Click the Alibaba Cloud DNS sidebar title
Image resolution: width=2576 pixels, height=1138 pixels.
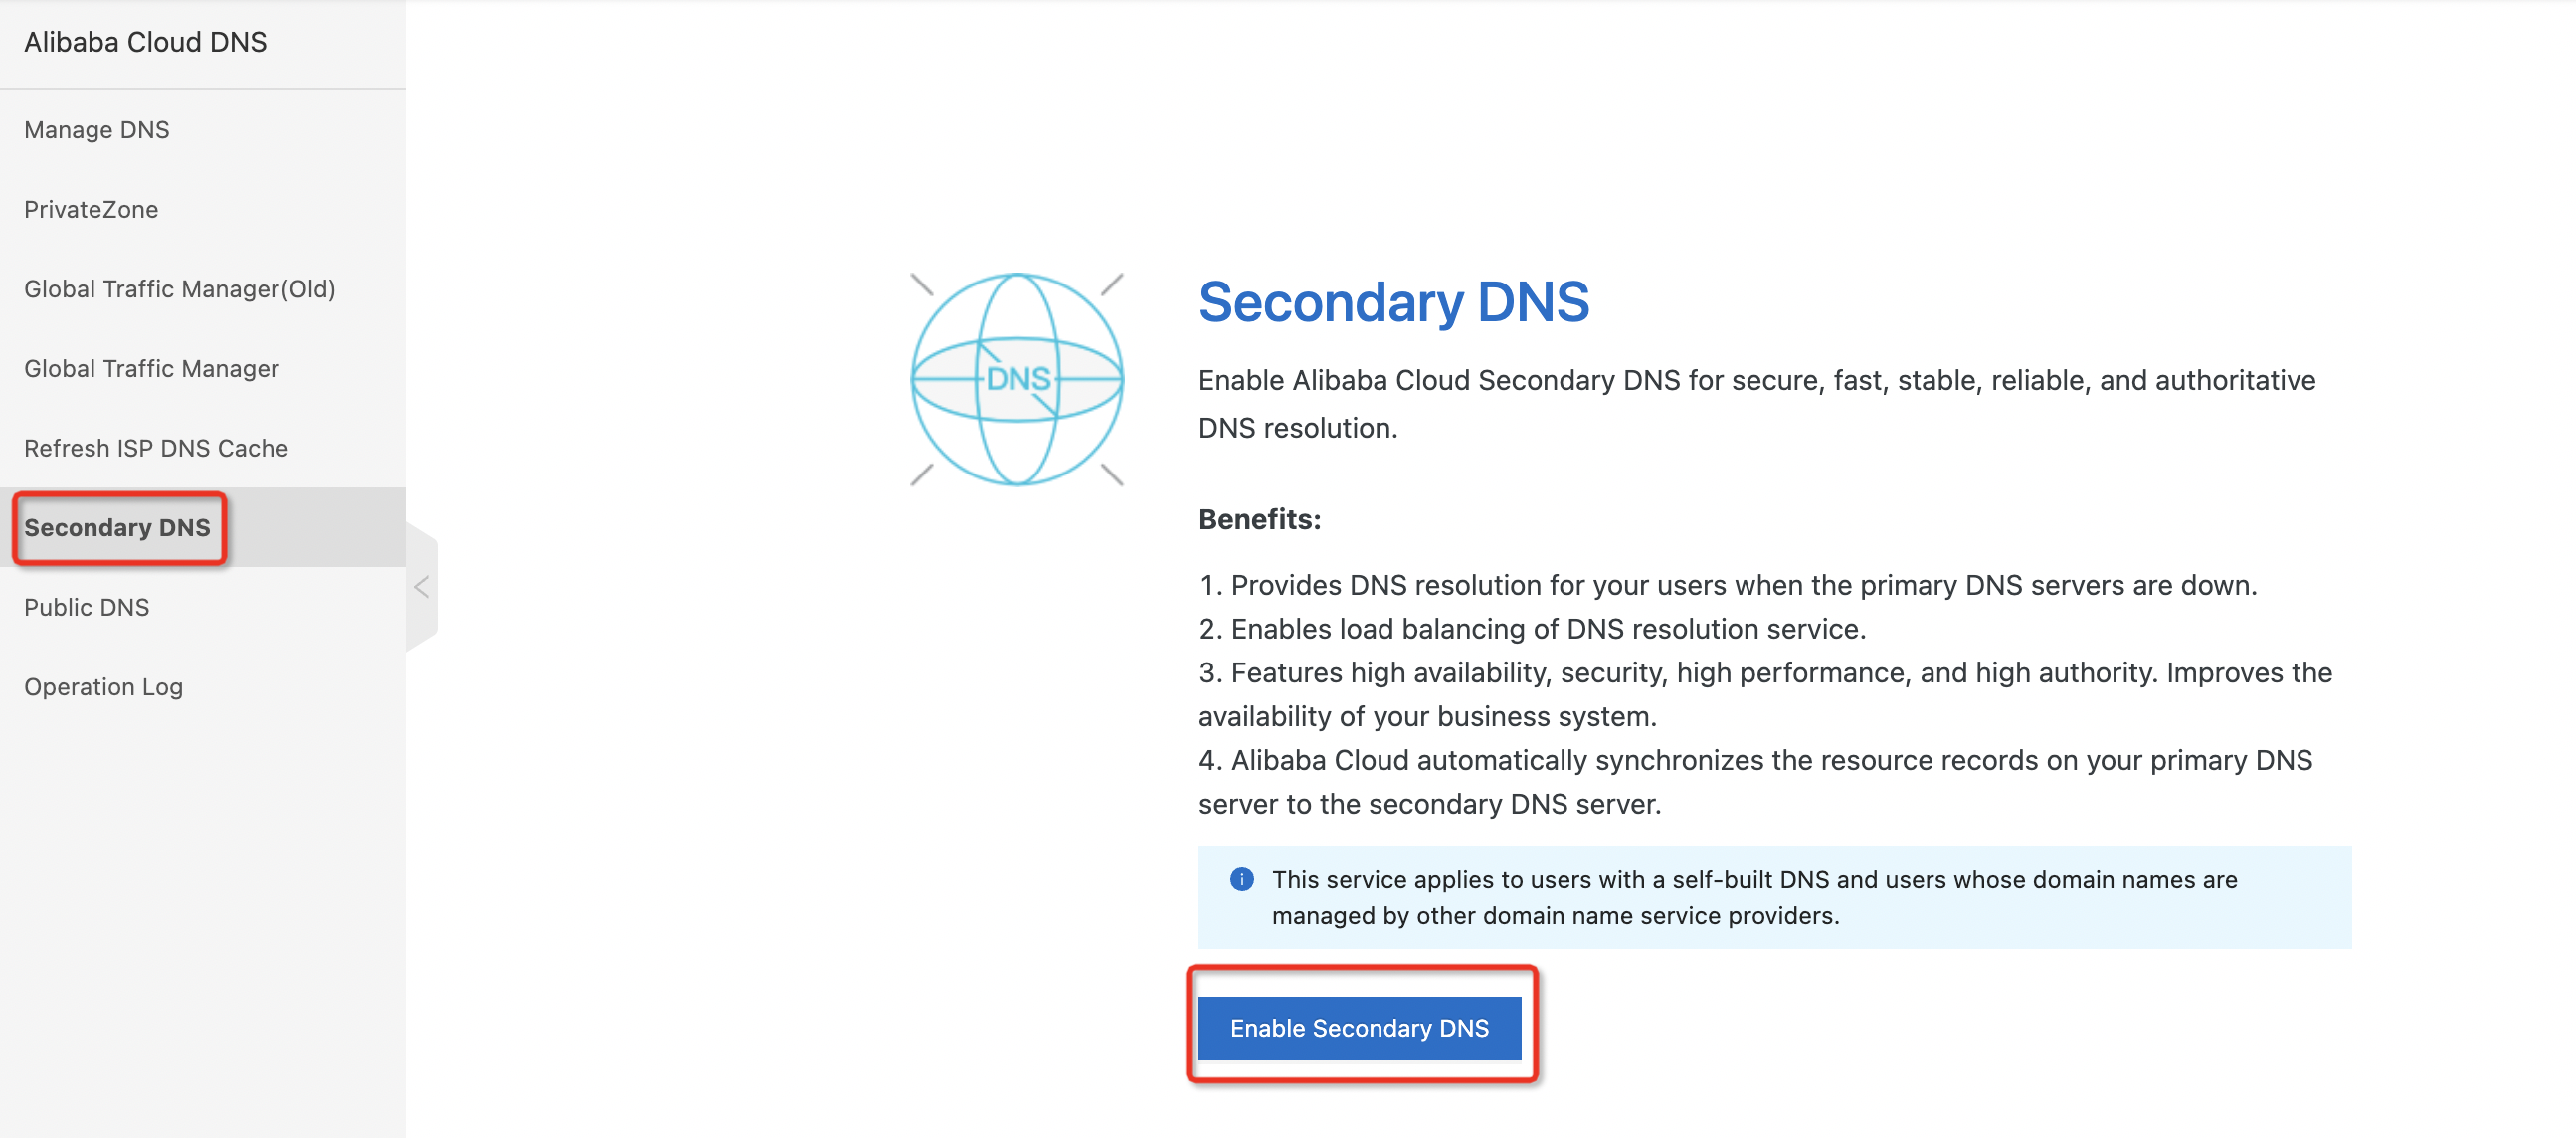click(146, 42)
